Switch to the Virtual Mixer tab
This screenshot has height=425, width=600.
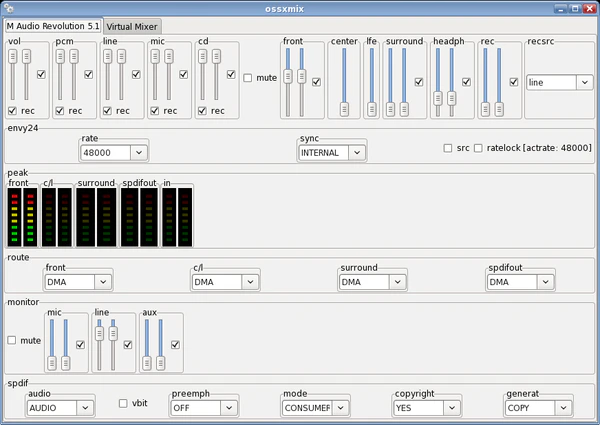132,26
